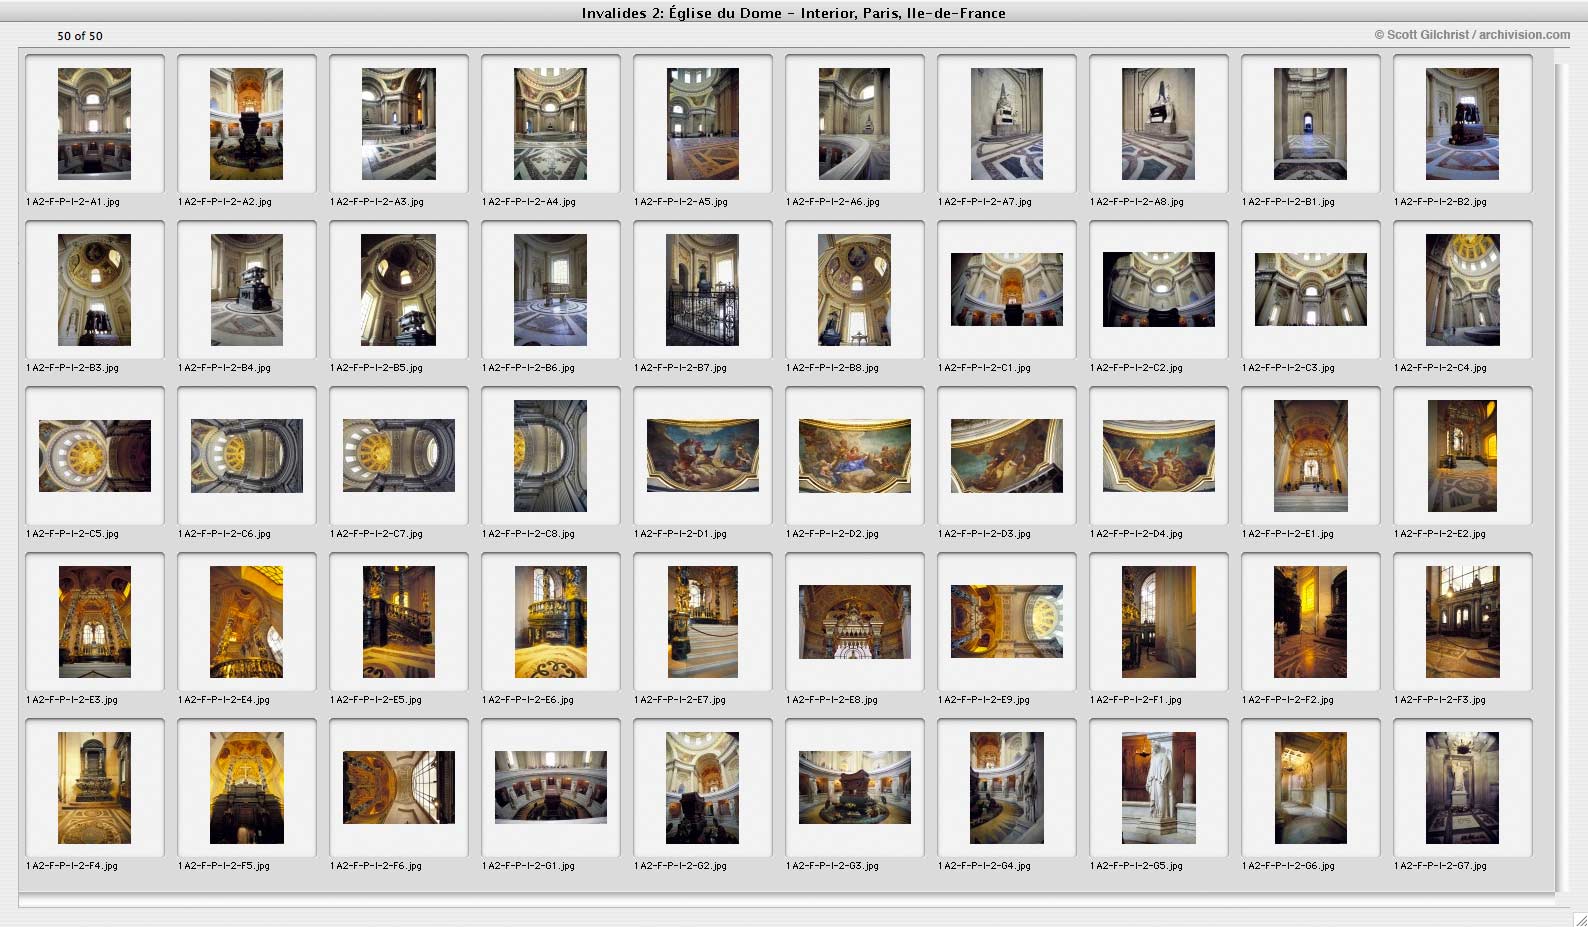Select thumbnail 1A2-F-P-I-2-E6.jpg
Screen dimensions: 1588x927
[551, 622]
